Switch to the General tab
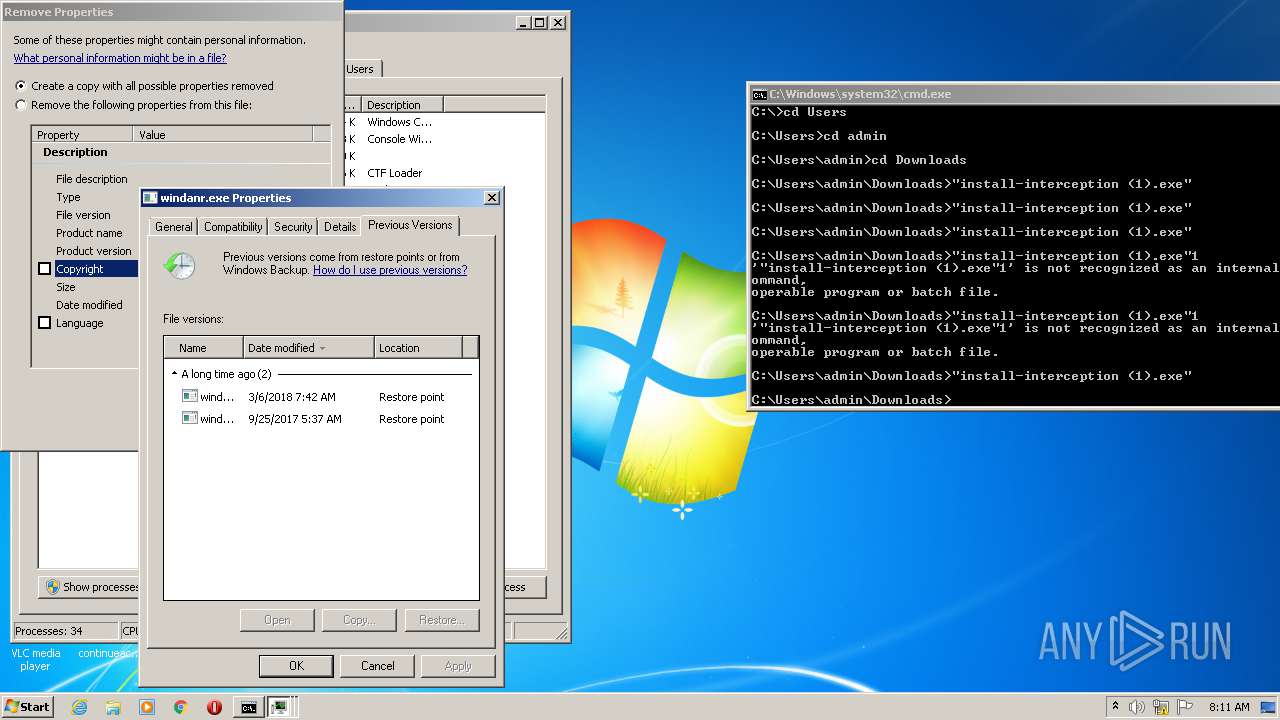This screenshot has height=720, width=1280. tap(174, 227)
